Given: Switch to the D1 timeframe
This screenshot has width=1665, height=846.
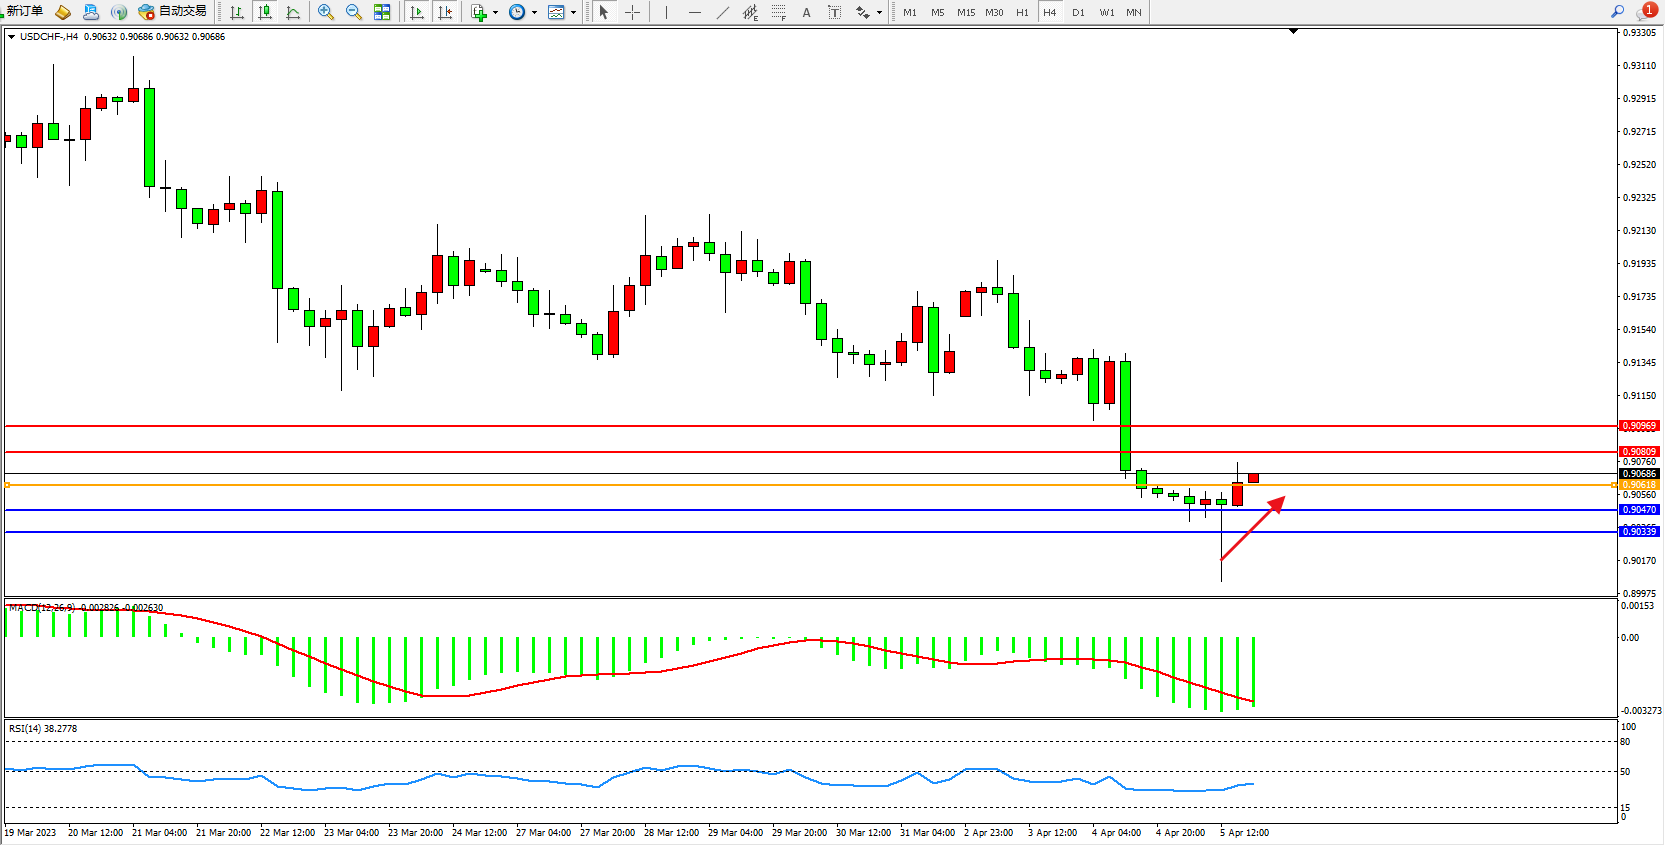Looking at the screenshot, I should 1078,12.
